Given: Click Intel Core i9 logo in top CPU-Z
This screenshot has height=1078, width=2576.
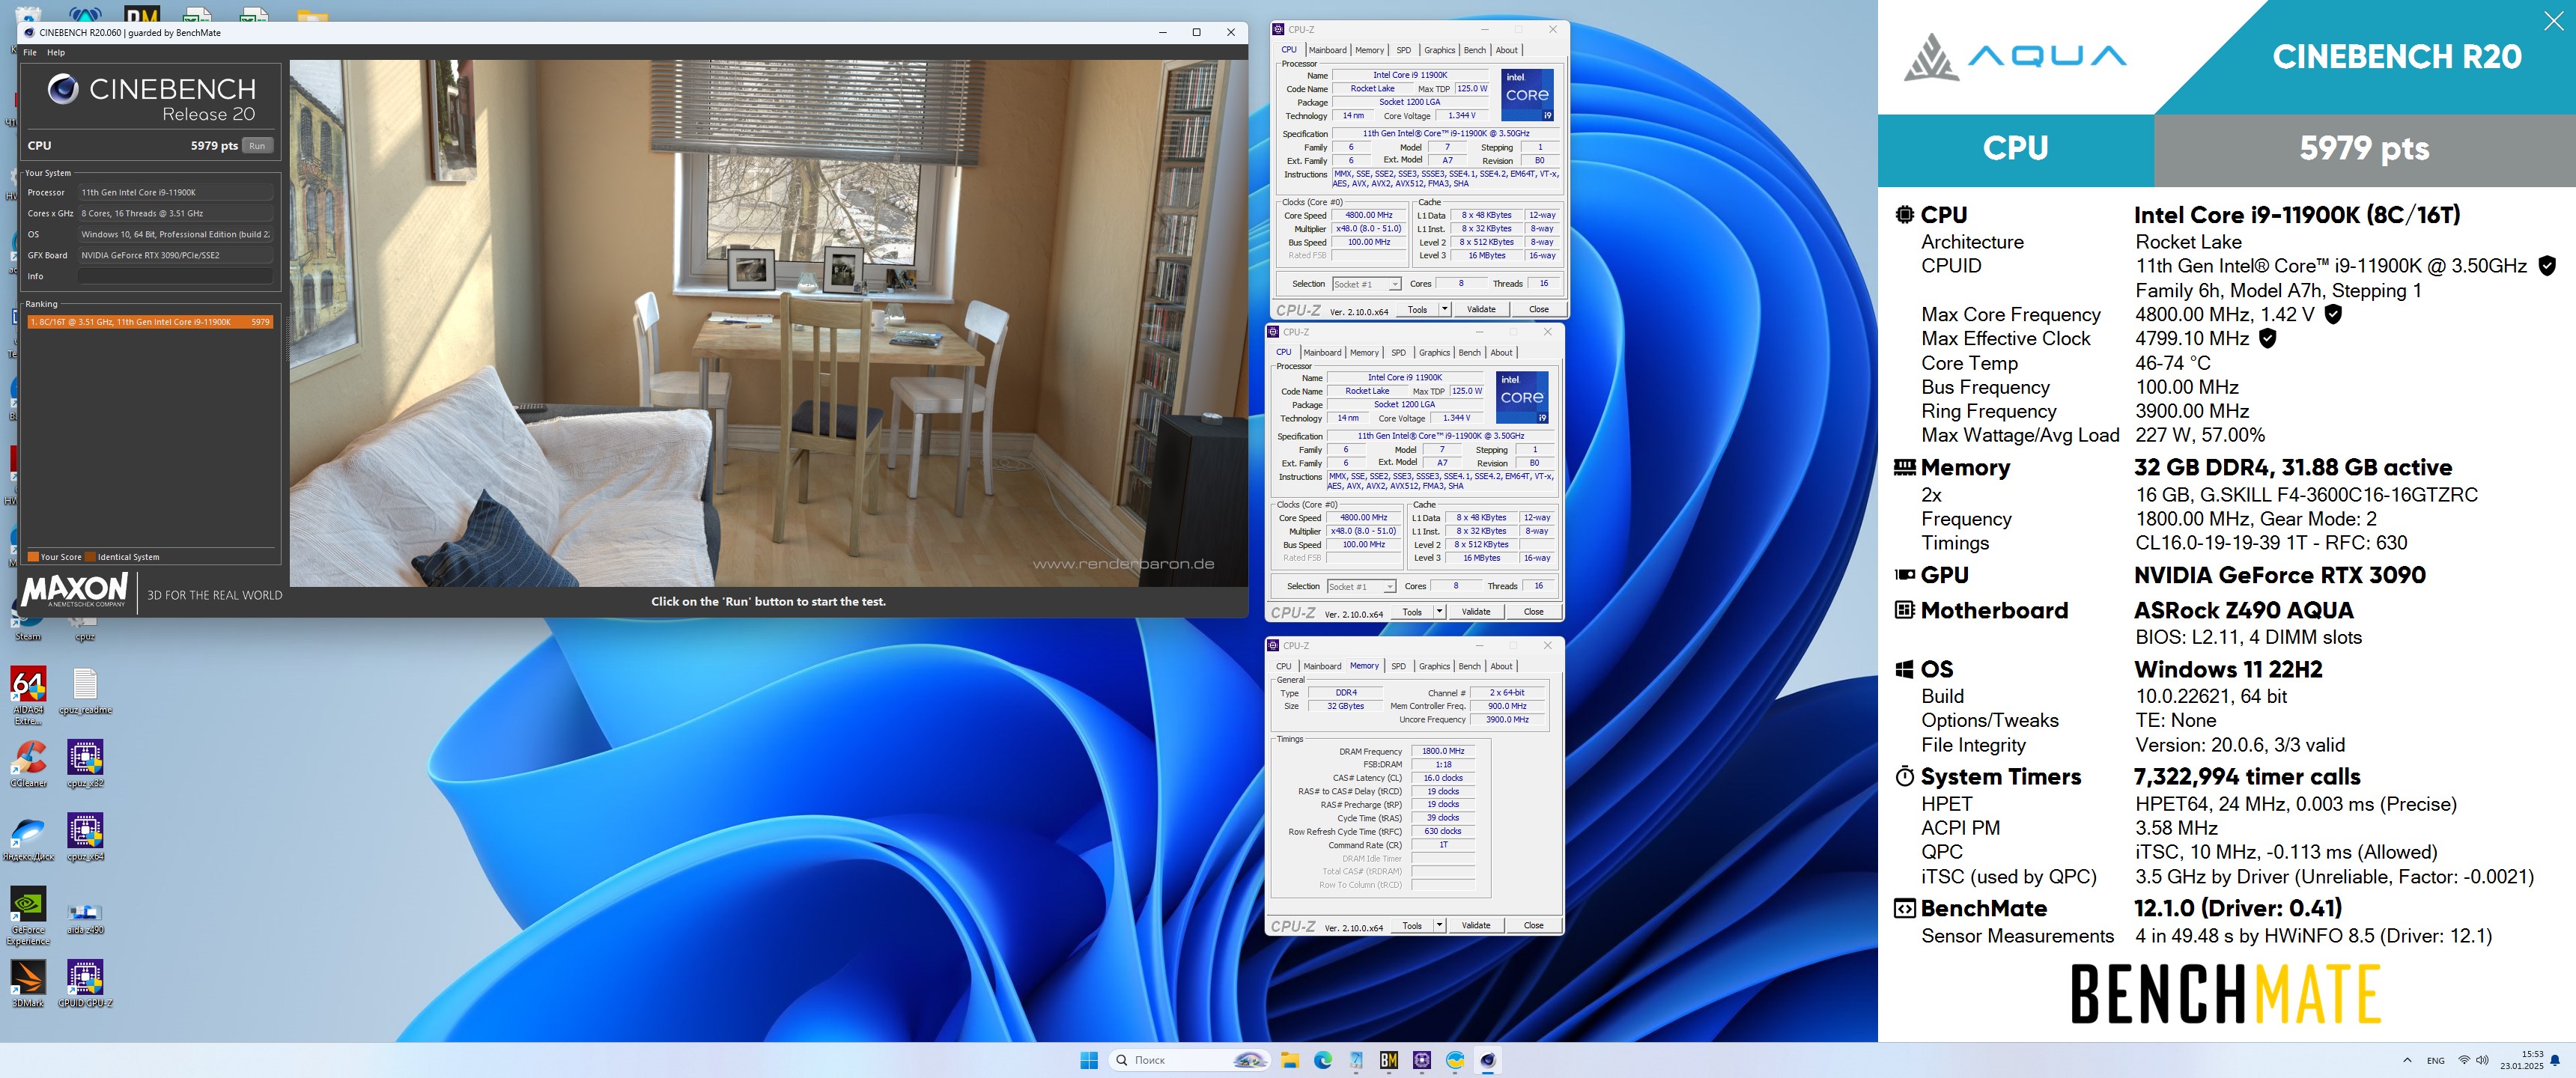Looking at the screenshot, I should (1527, 95).
